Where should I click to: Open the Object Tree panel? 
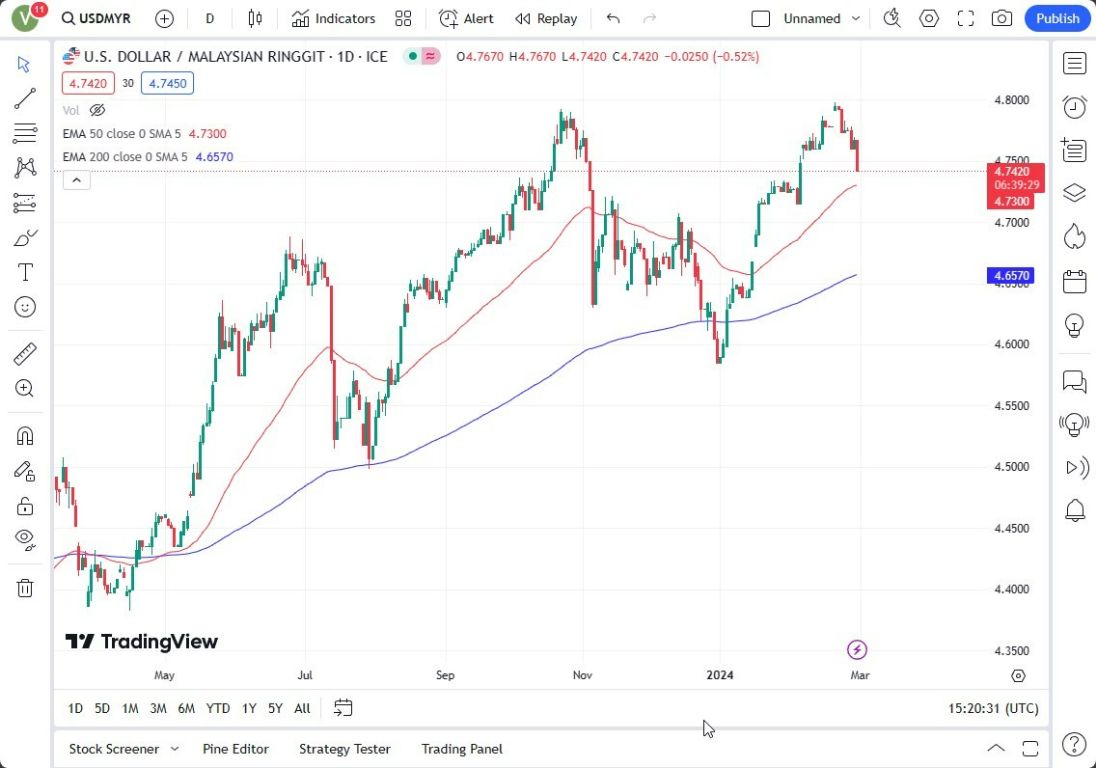1074,192
